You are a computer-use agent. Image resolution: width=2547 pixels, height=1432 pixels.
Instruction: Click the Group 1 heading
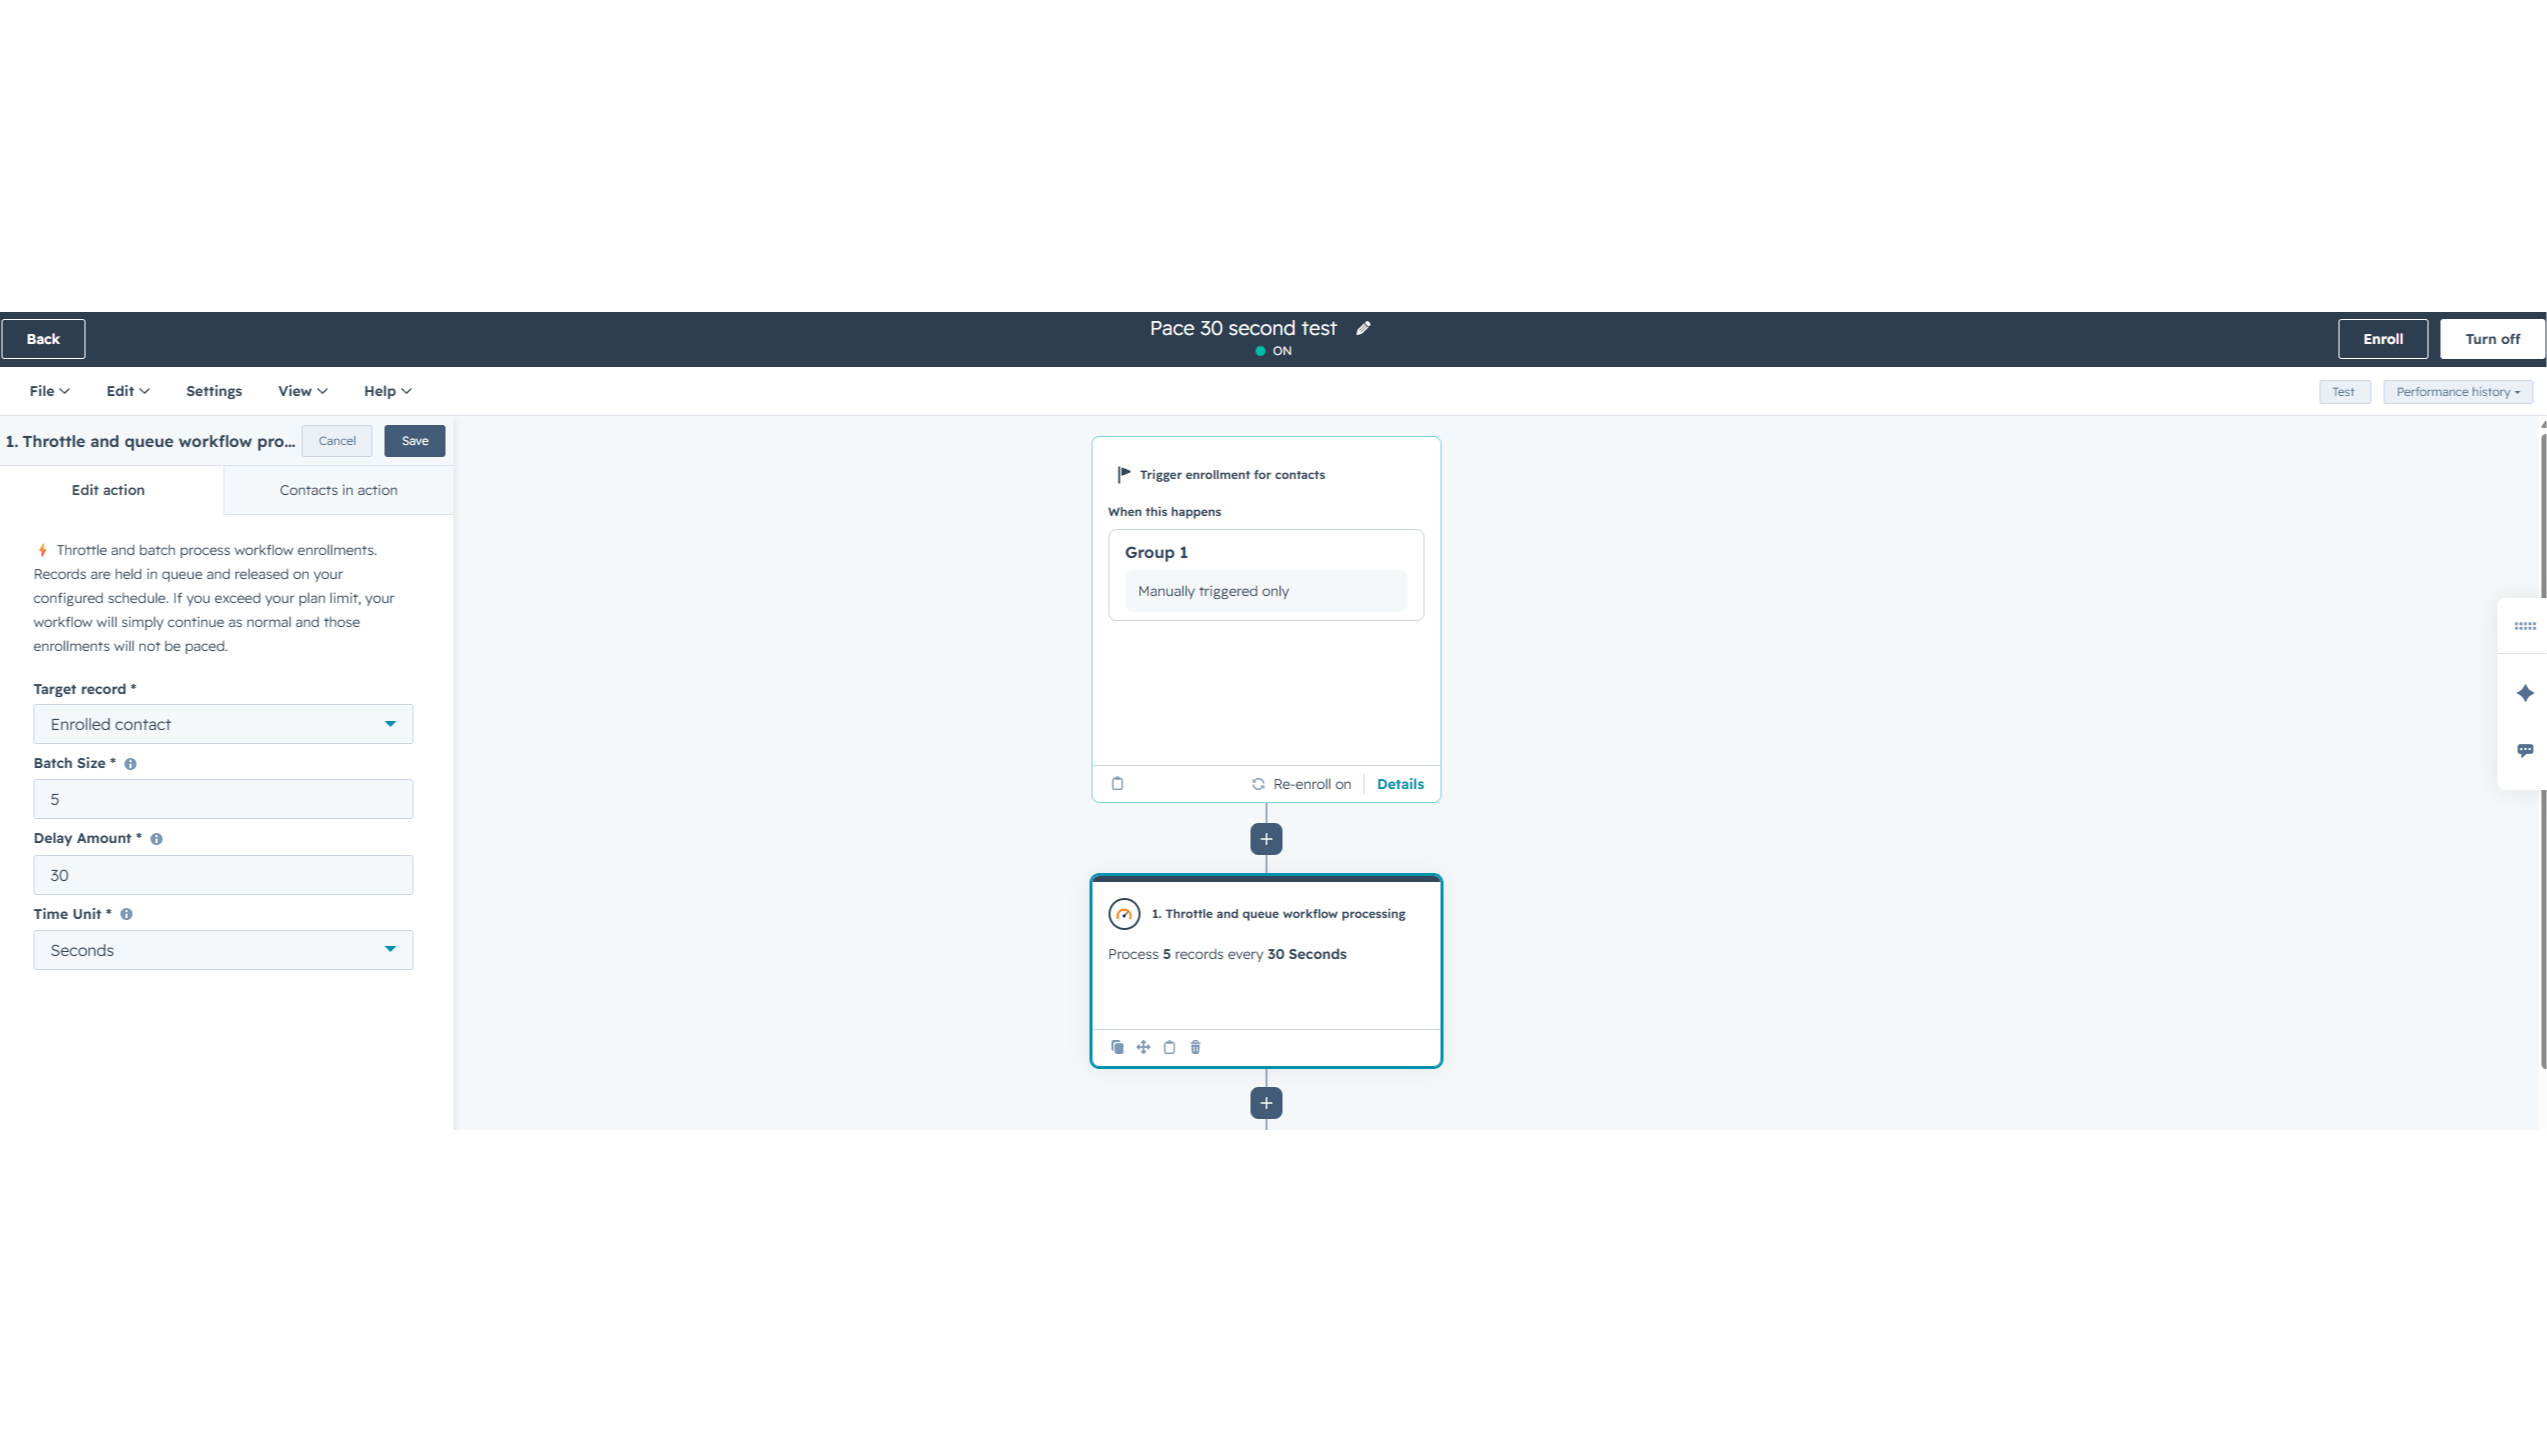coord(1156,552)
